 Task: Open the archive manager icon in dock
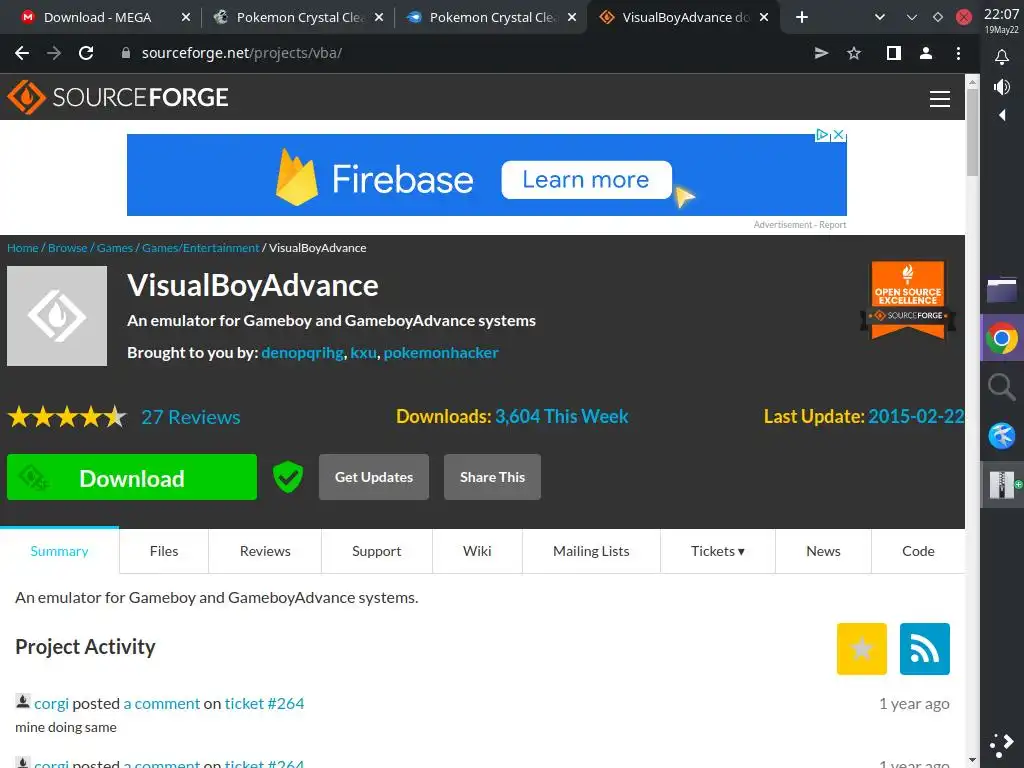(x=1002, y=485)
